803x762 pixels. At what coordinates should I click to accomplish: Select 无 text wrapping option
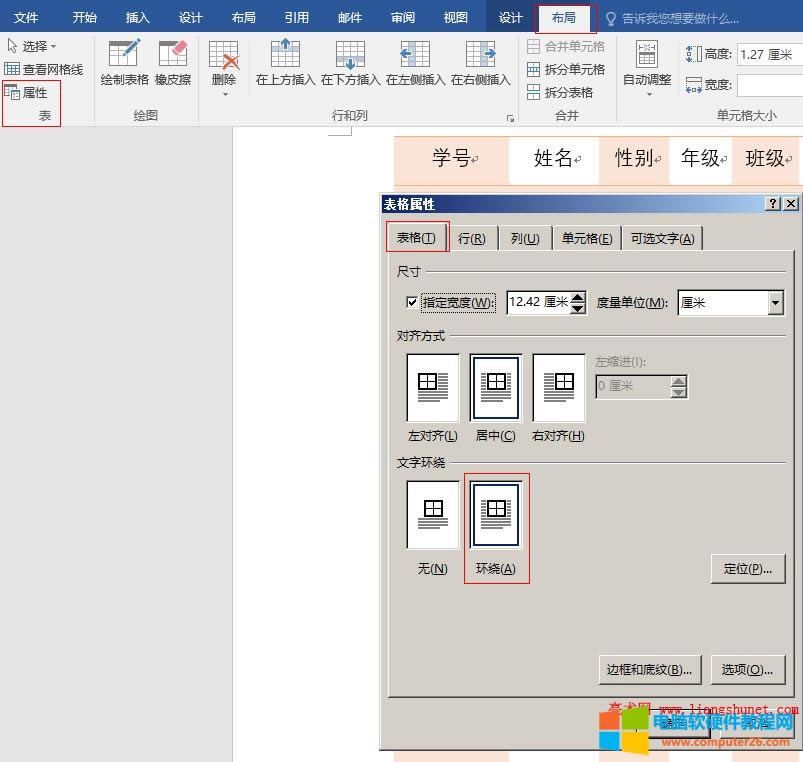tap(431, 515)
